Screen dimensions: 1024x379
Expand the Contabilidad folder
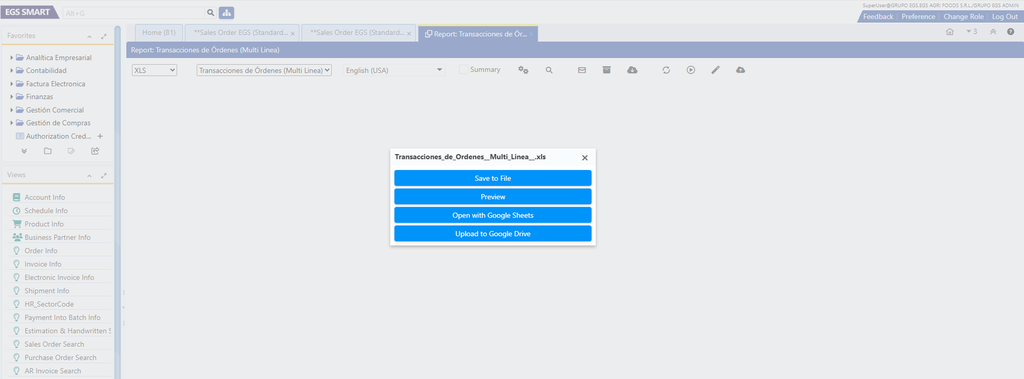point(12,71)
